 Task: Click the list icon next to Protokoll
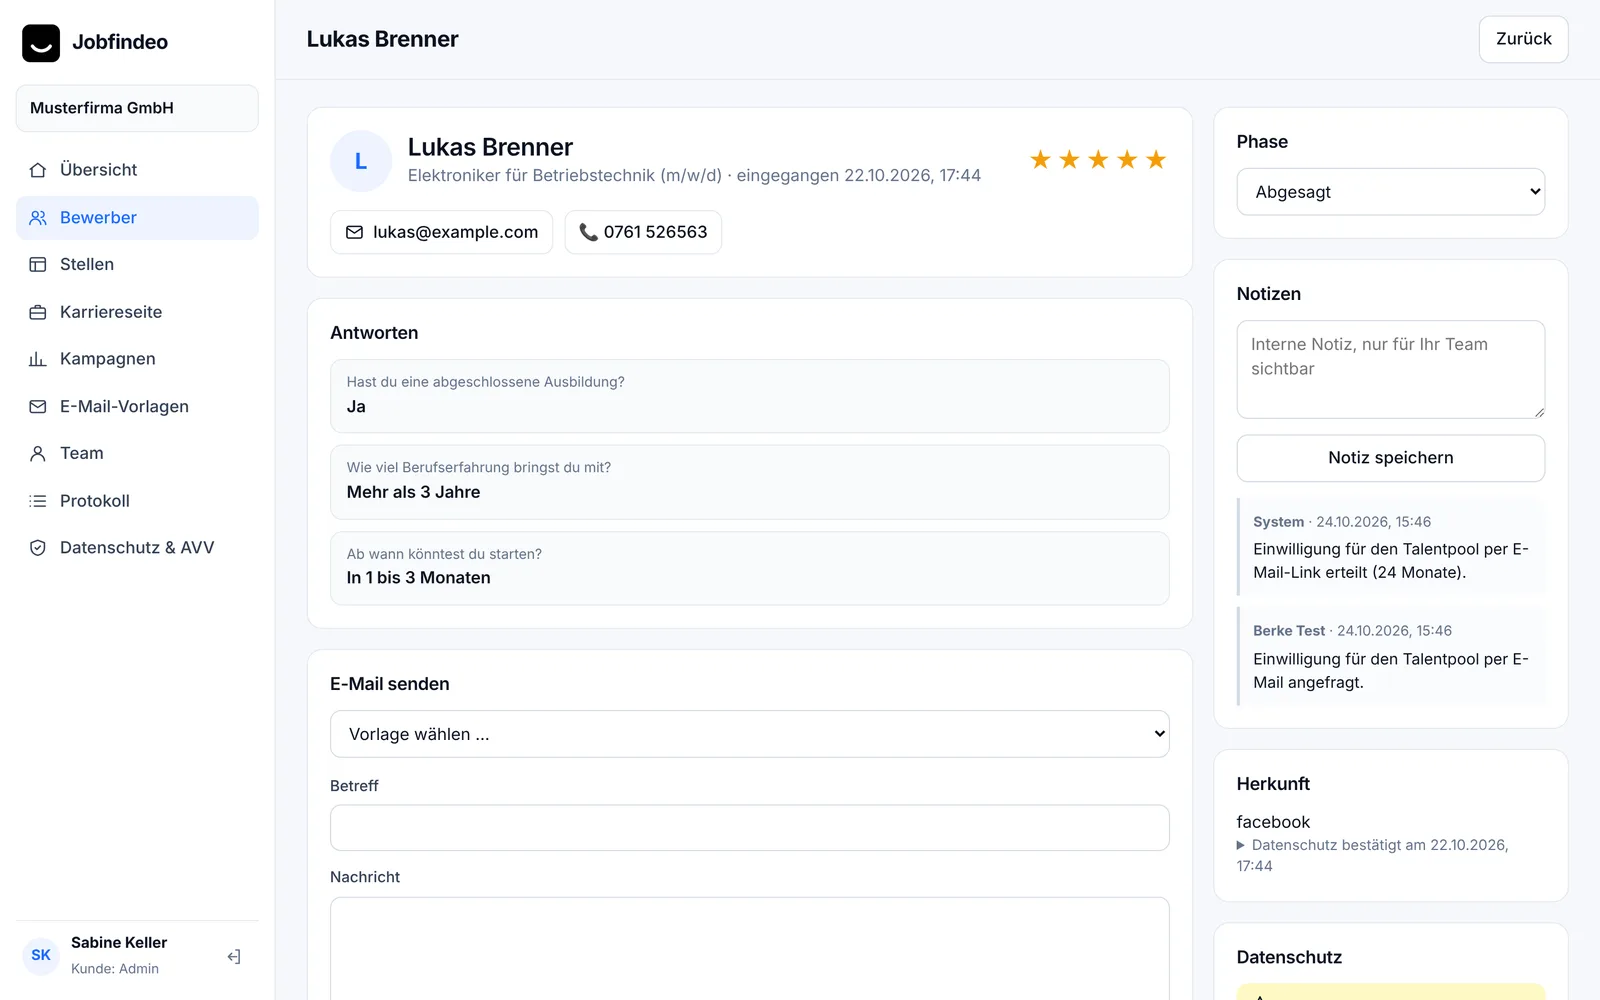38,501
